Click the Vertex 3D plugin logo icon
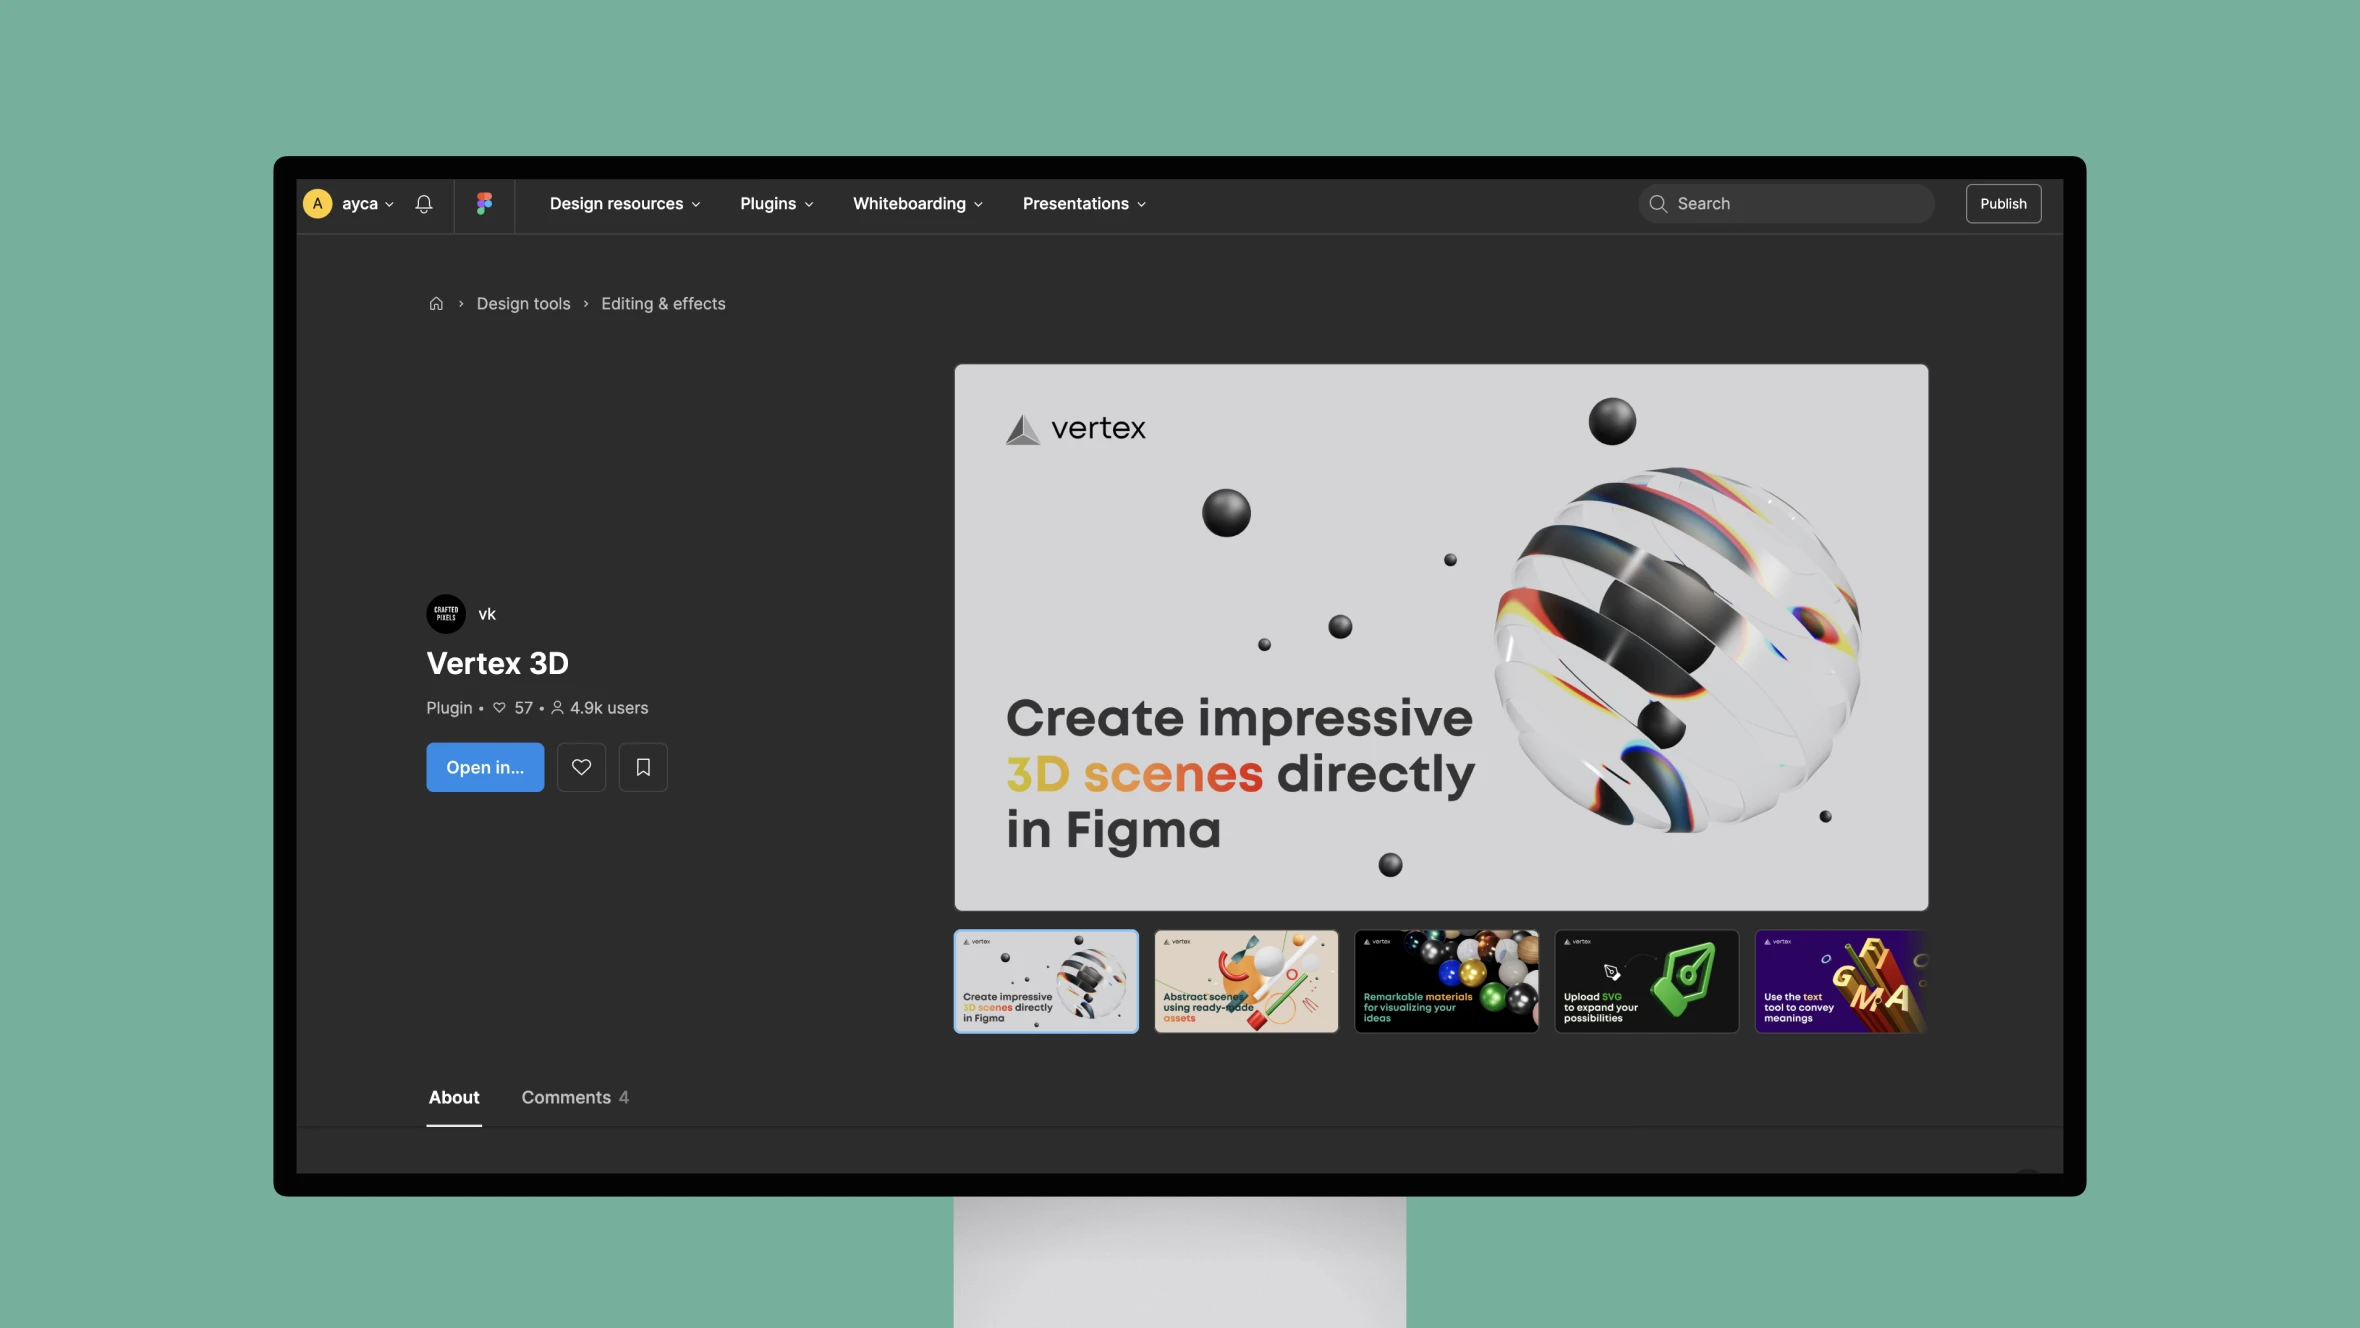2360x1328 pixels. [446, 613]
